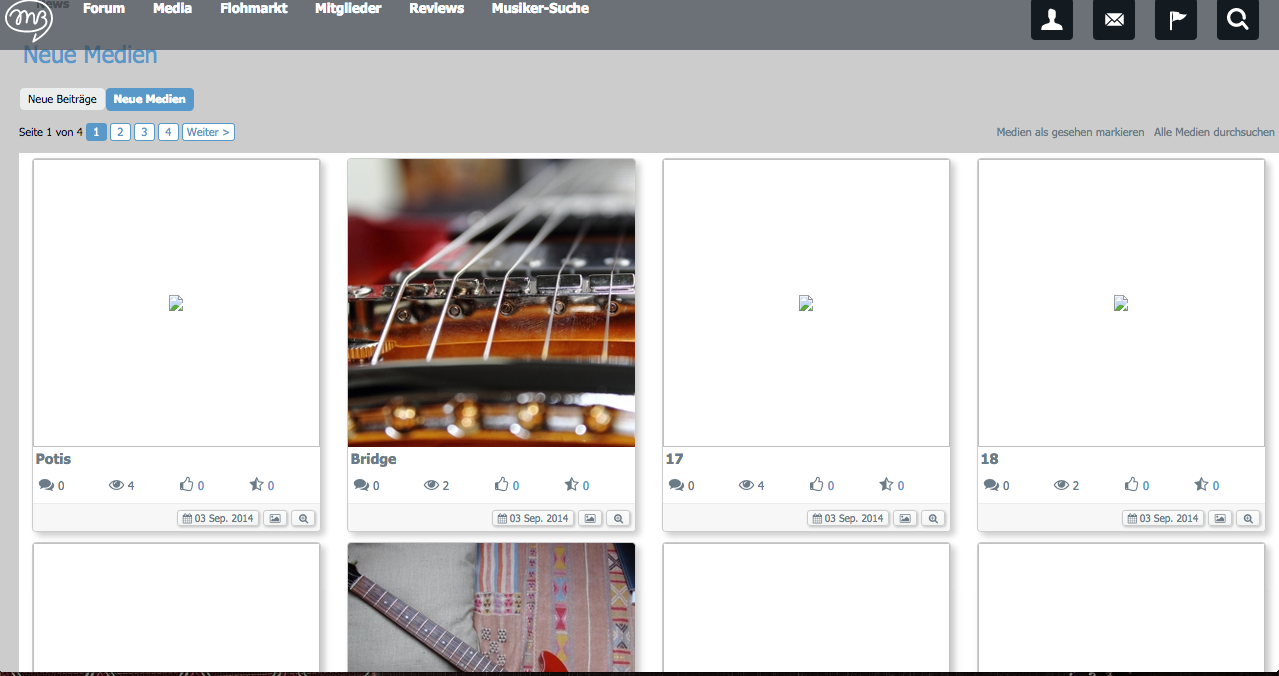Open the user account icon in header
Screen dimensions: 1279x676
coord(1052,20)
